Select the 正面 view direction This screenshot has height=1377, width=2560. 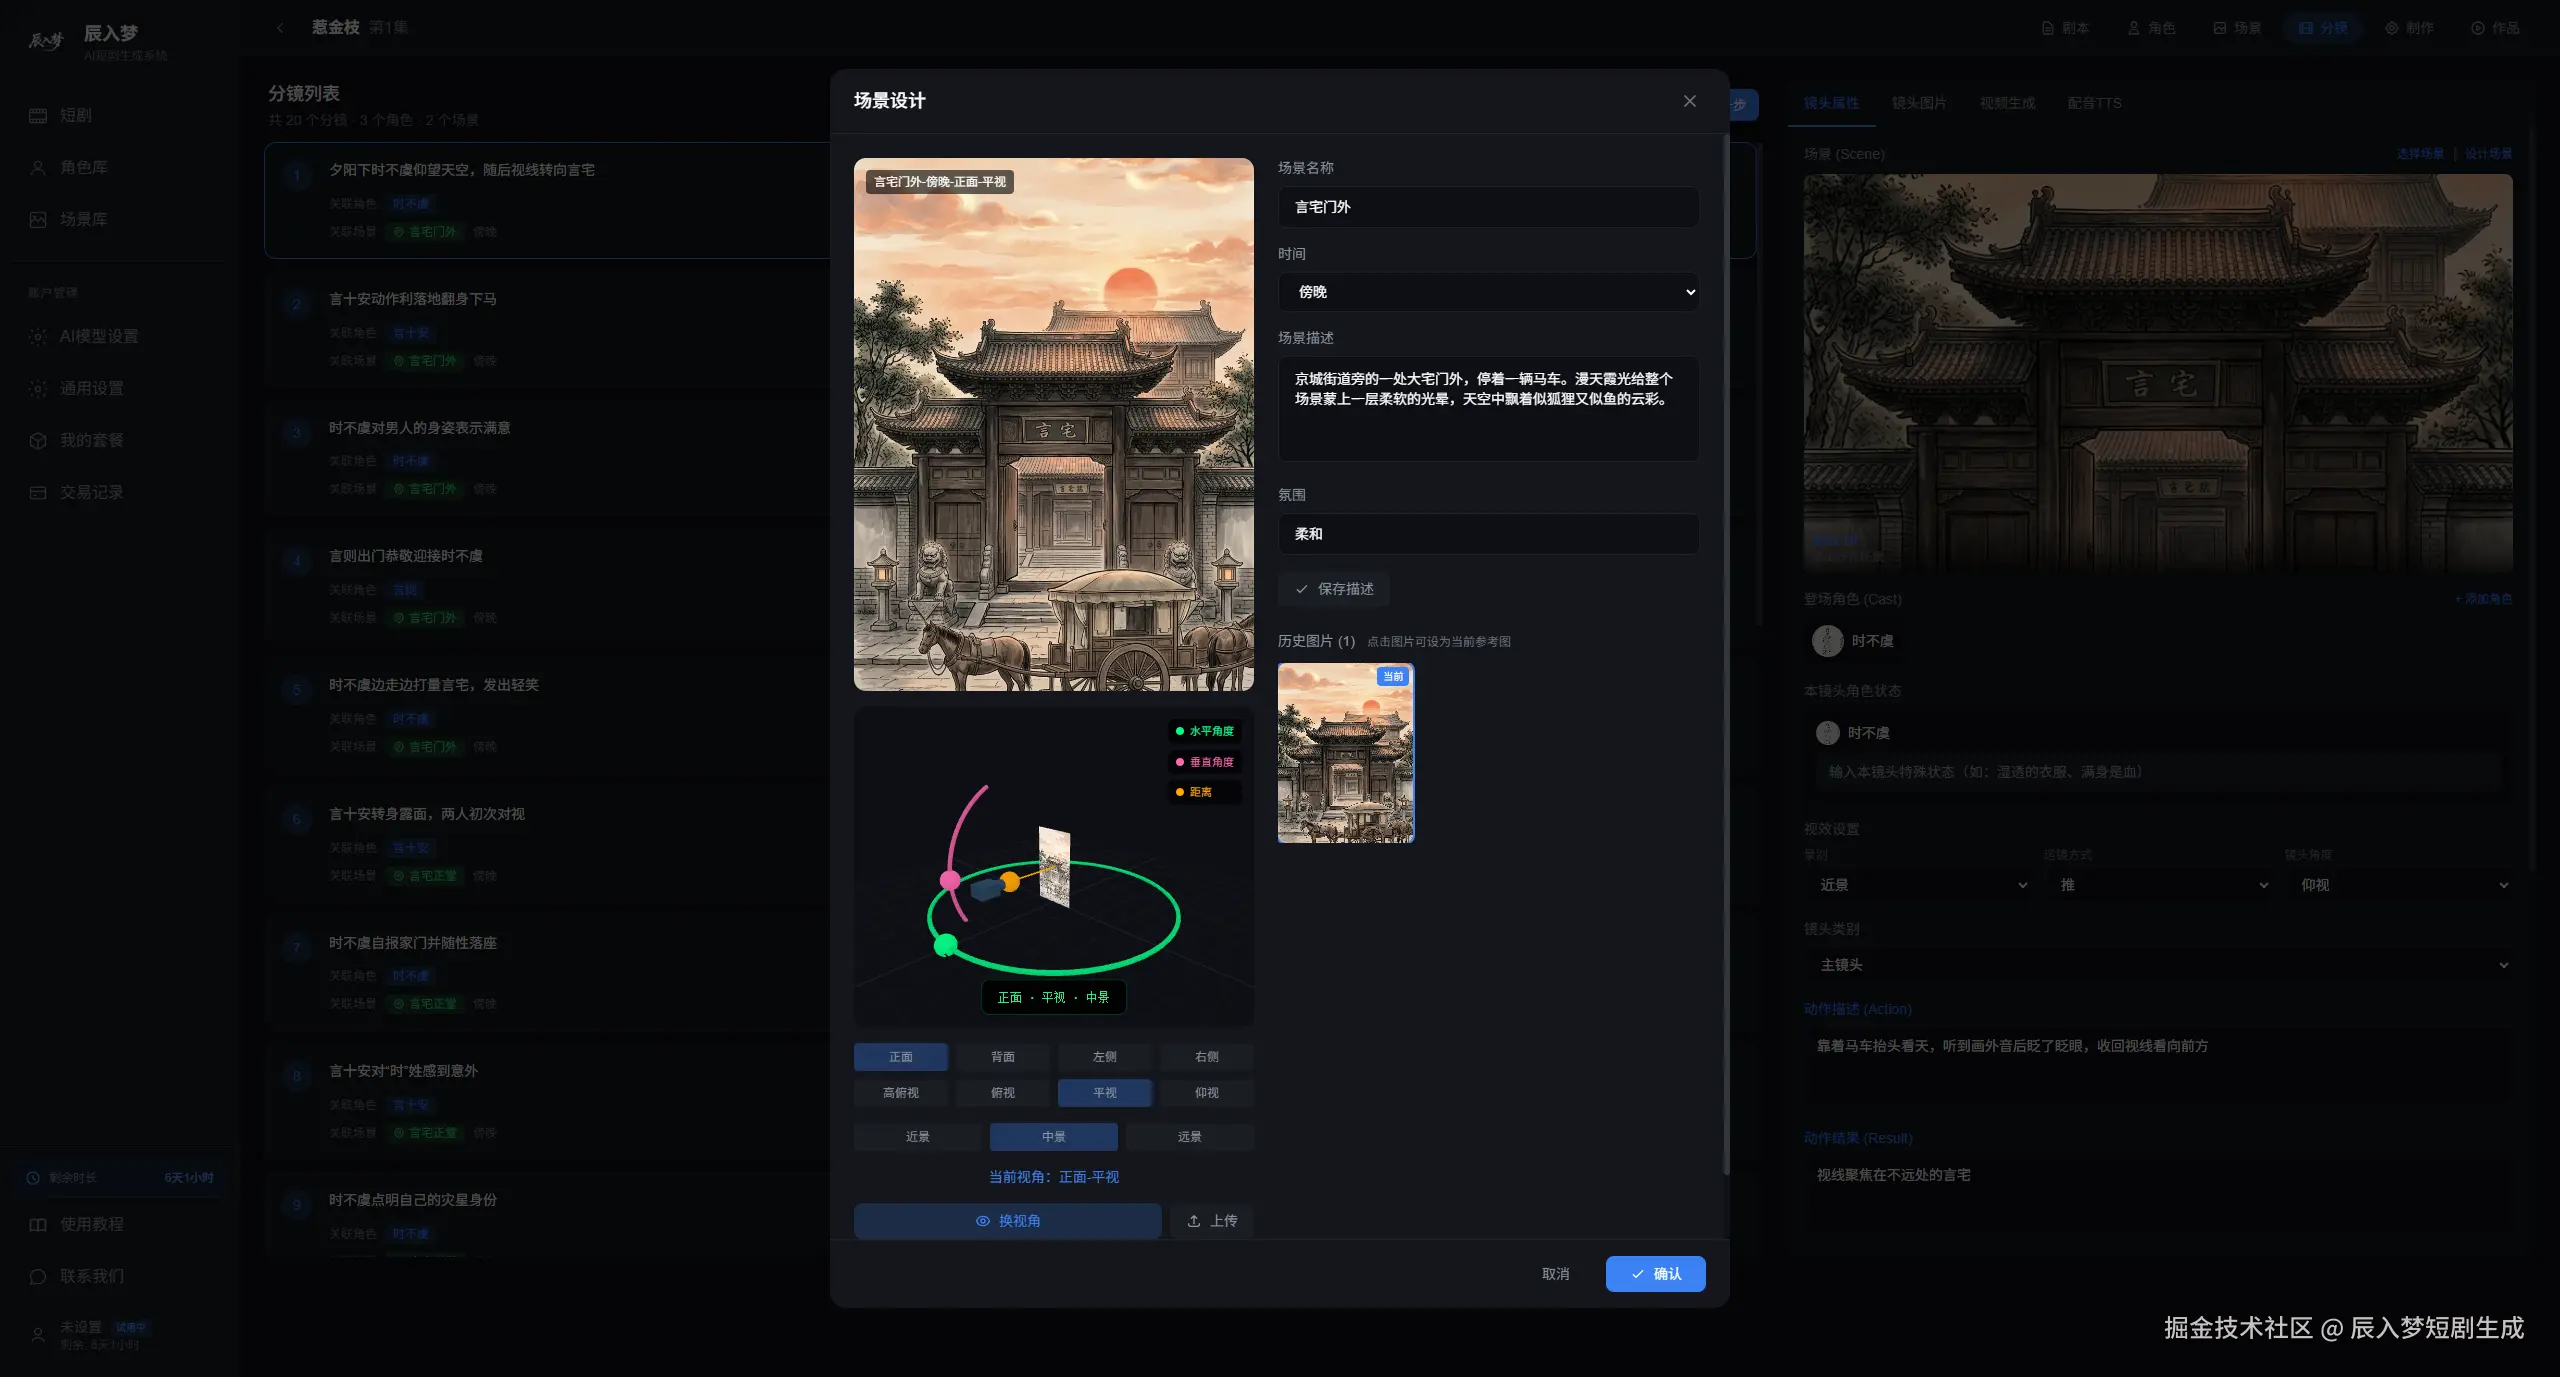tap(901, 1057)
